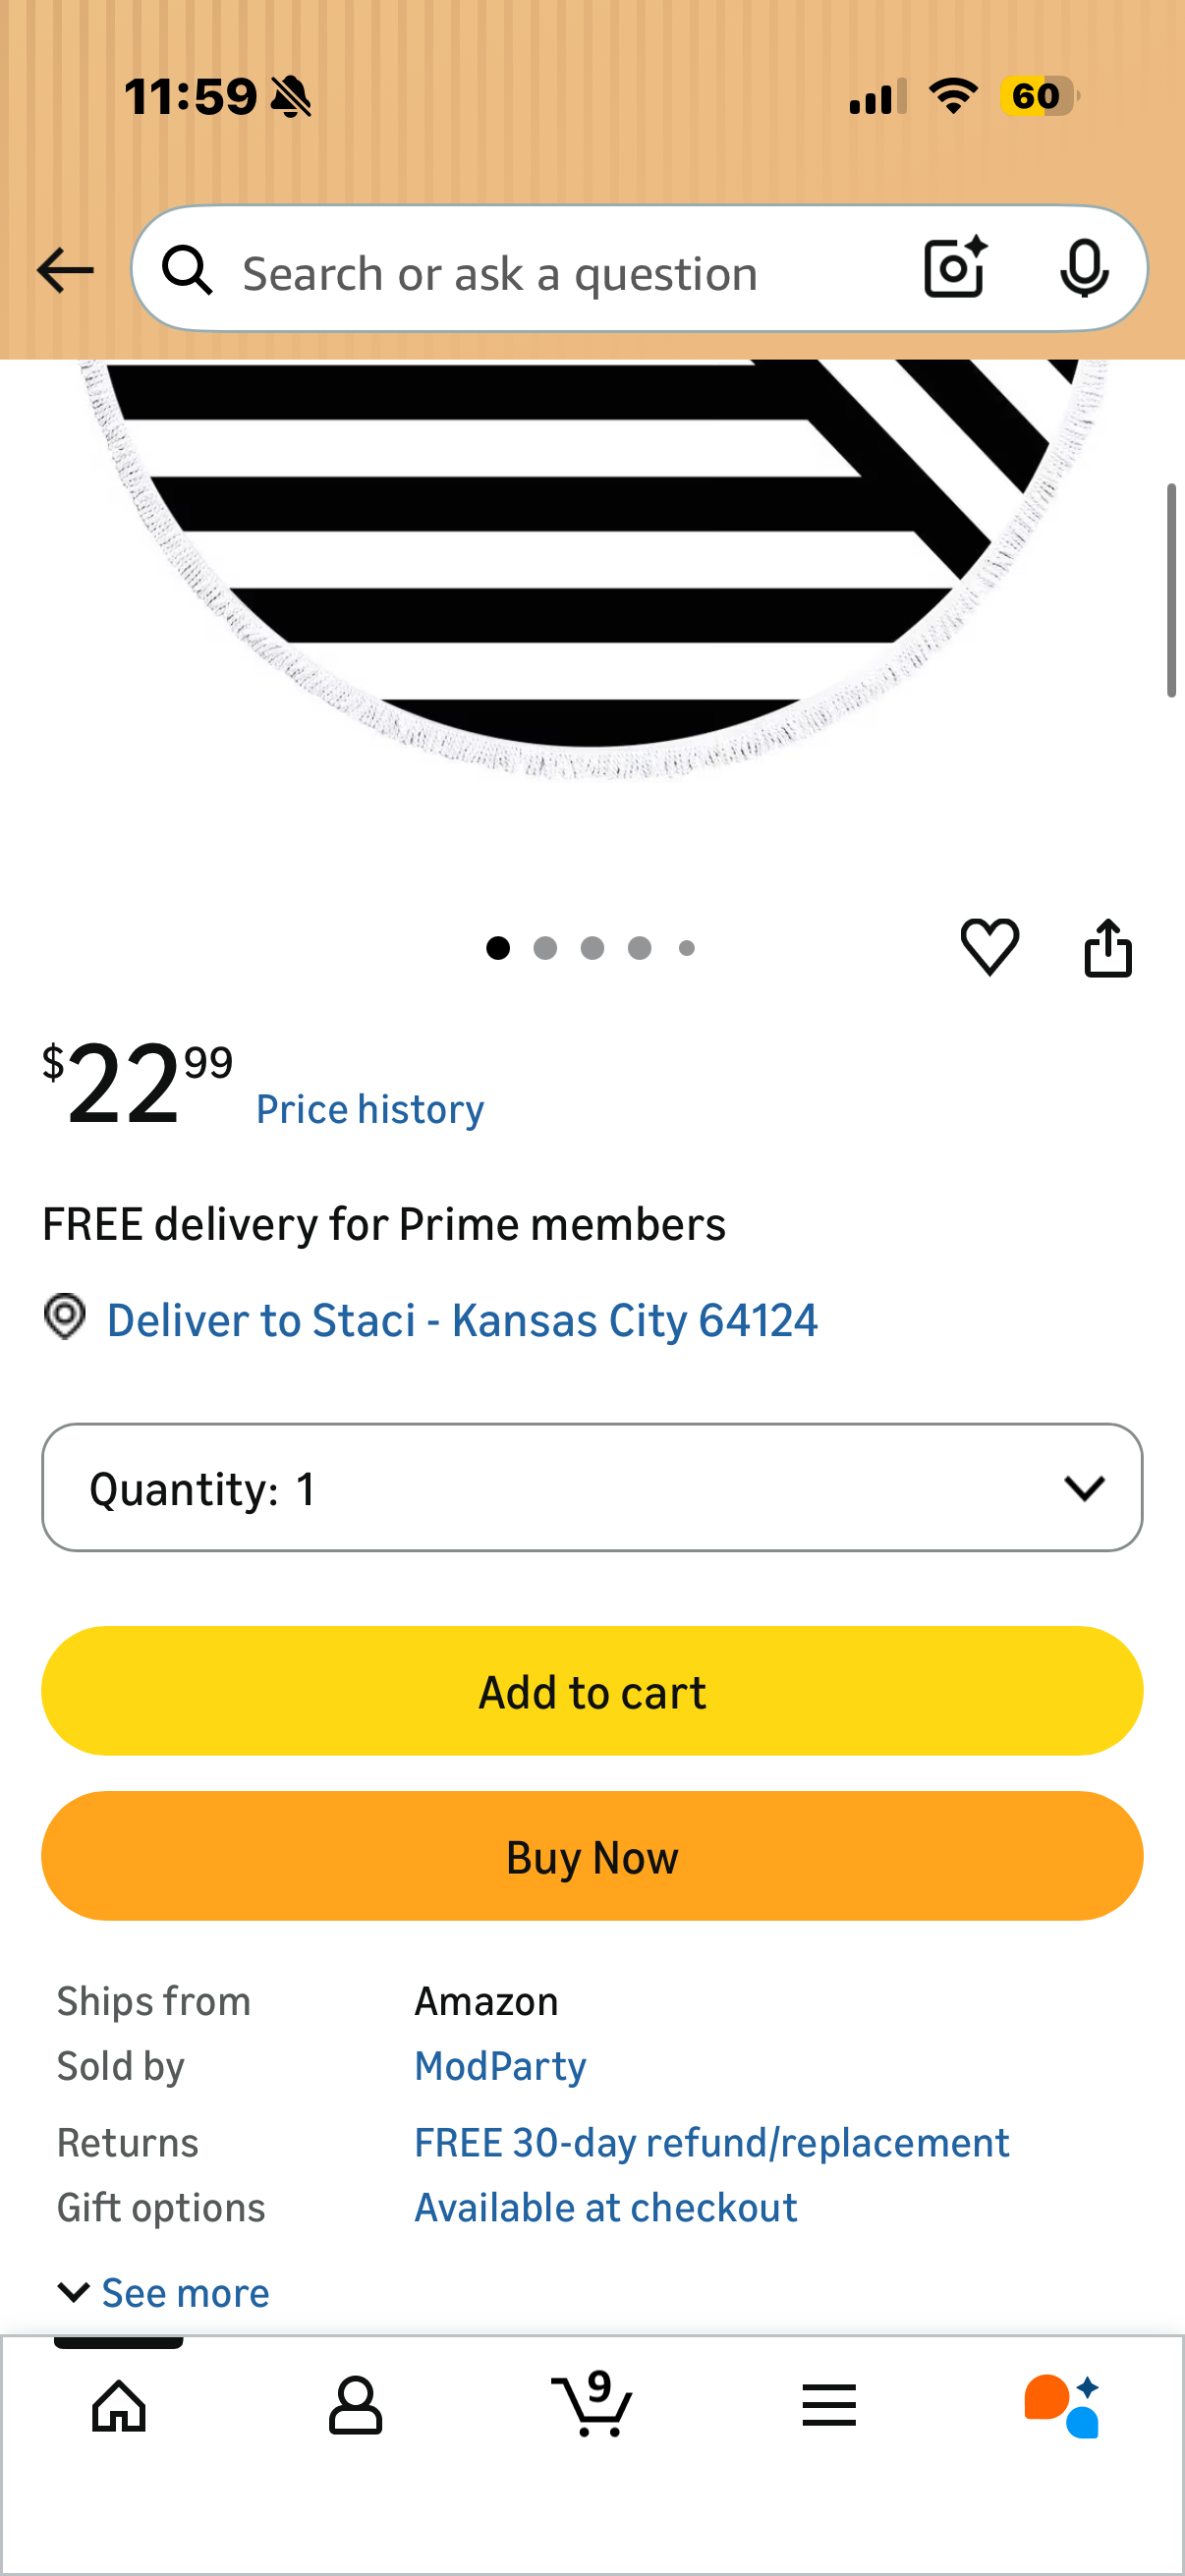Expand See more seller details
The height and width of the screenshot is (2576, 1185).
(x=164, y=2292)
